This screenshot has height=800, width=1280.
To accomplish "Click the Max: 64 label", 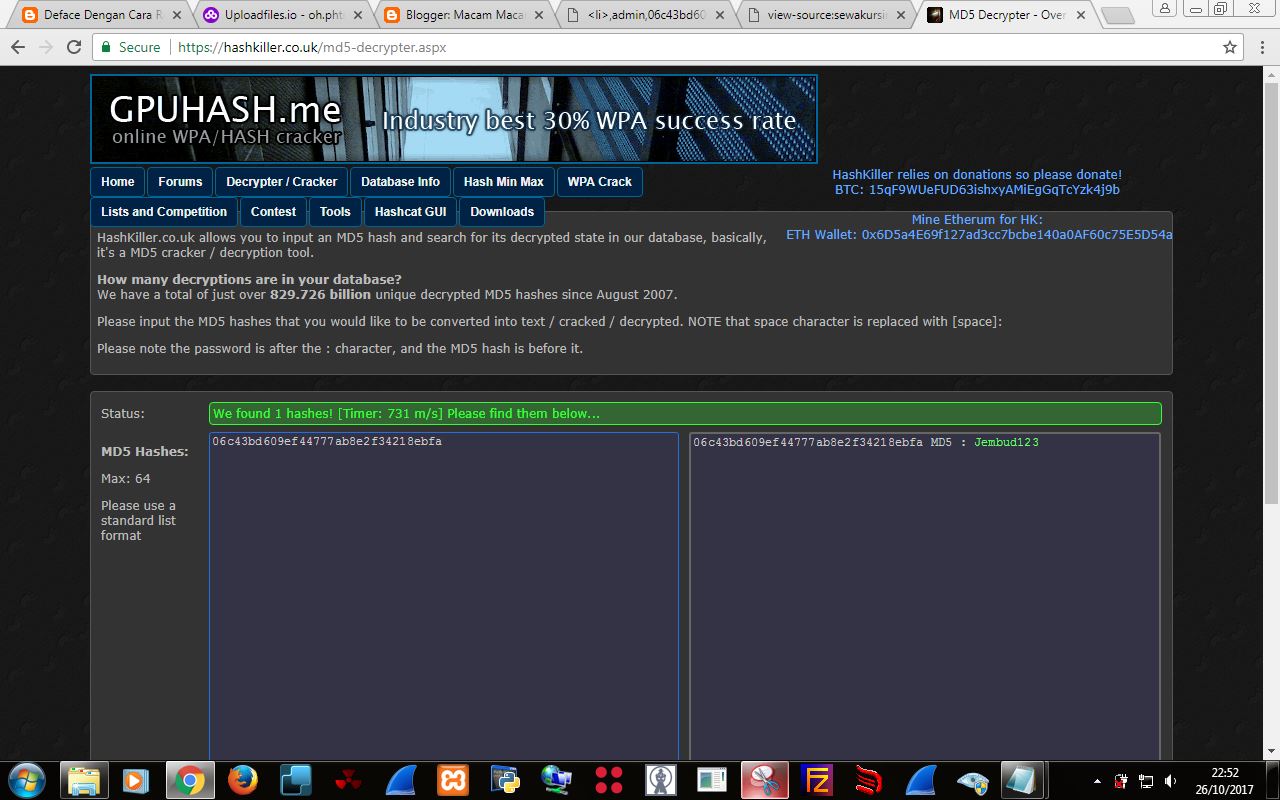I will click(x=126, y=478).
